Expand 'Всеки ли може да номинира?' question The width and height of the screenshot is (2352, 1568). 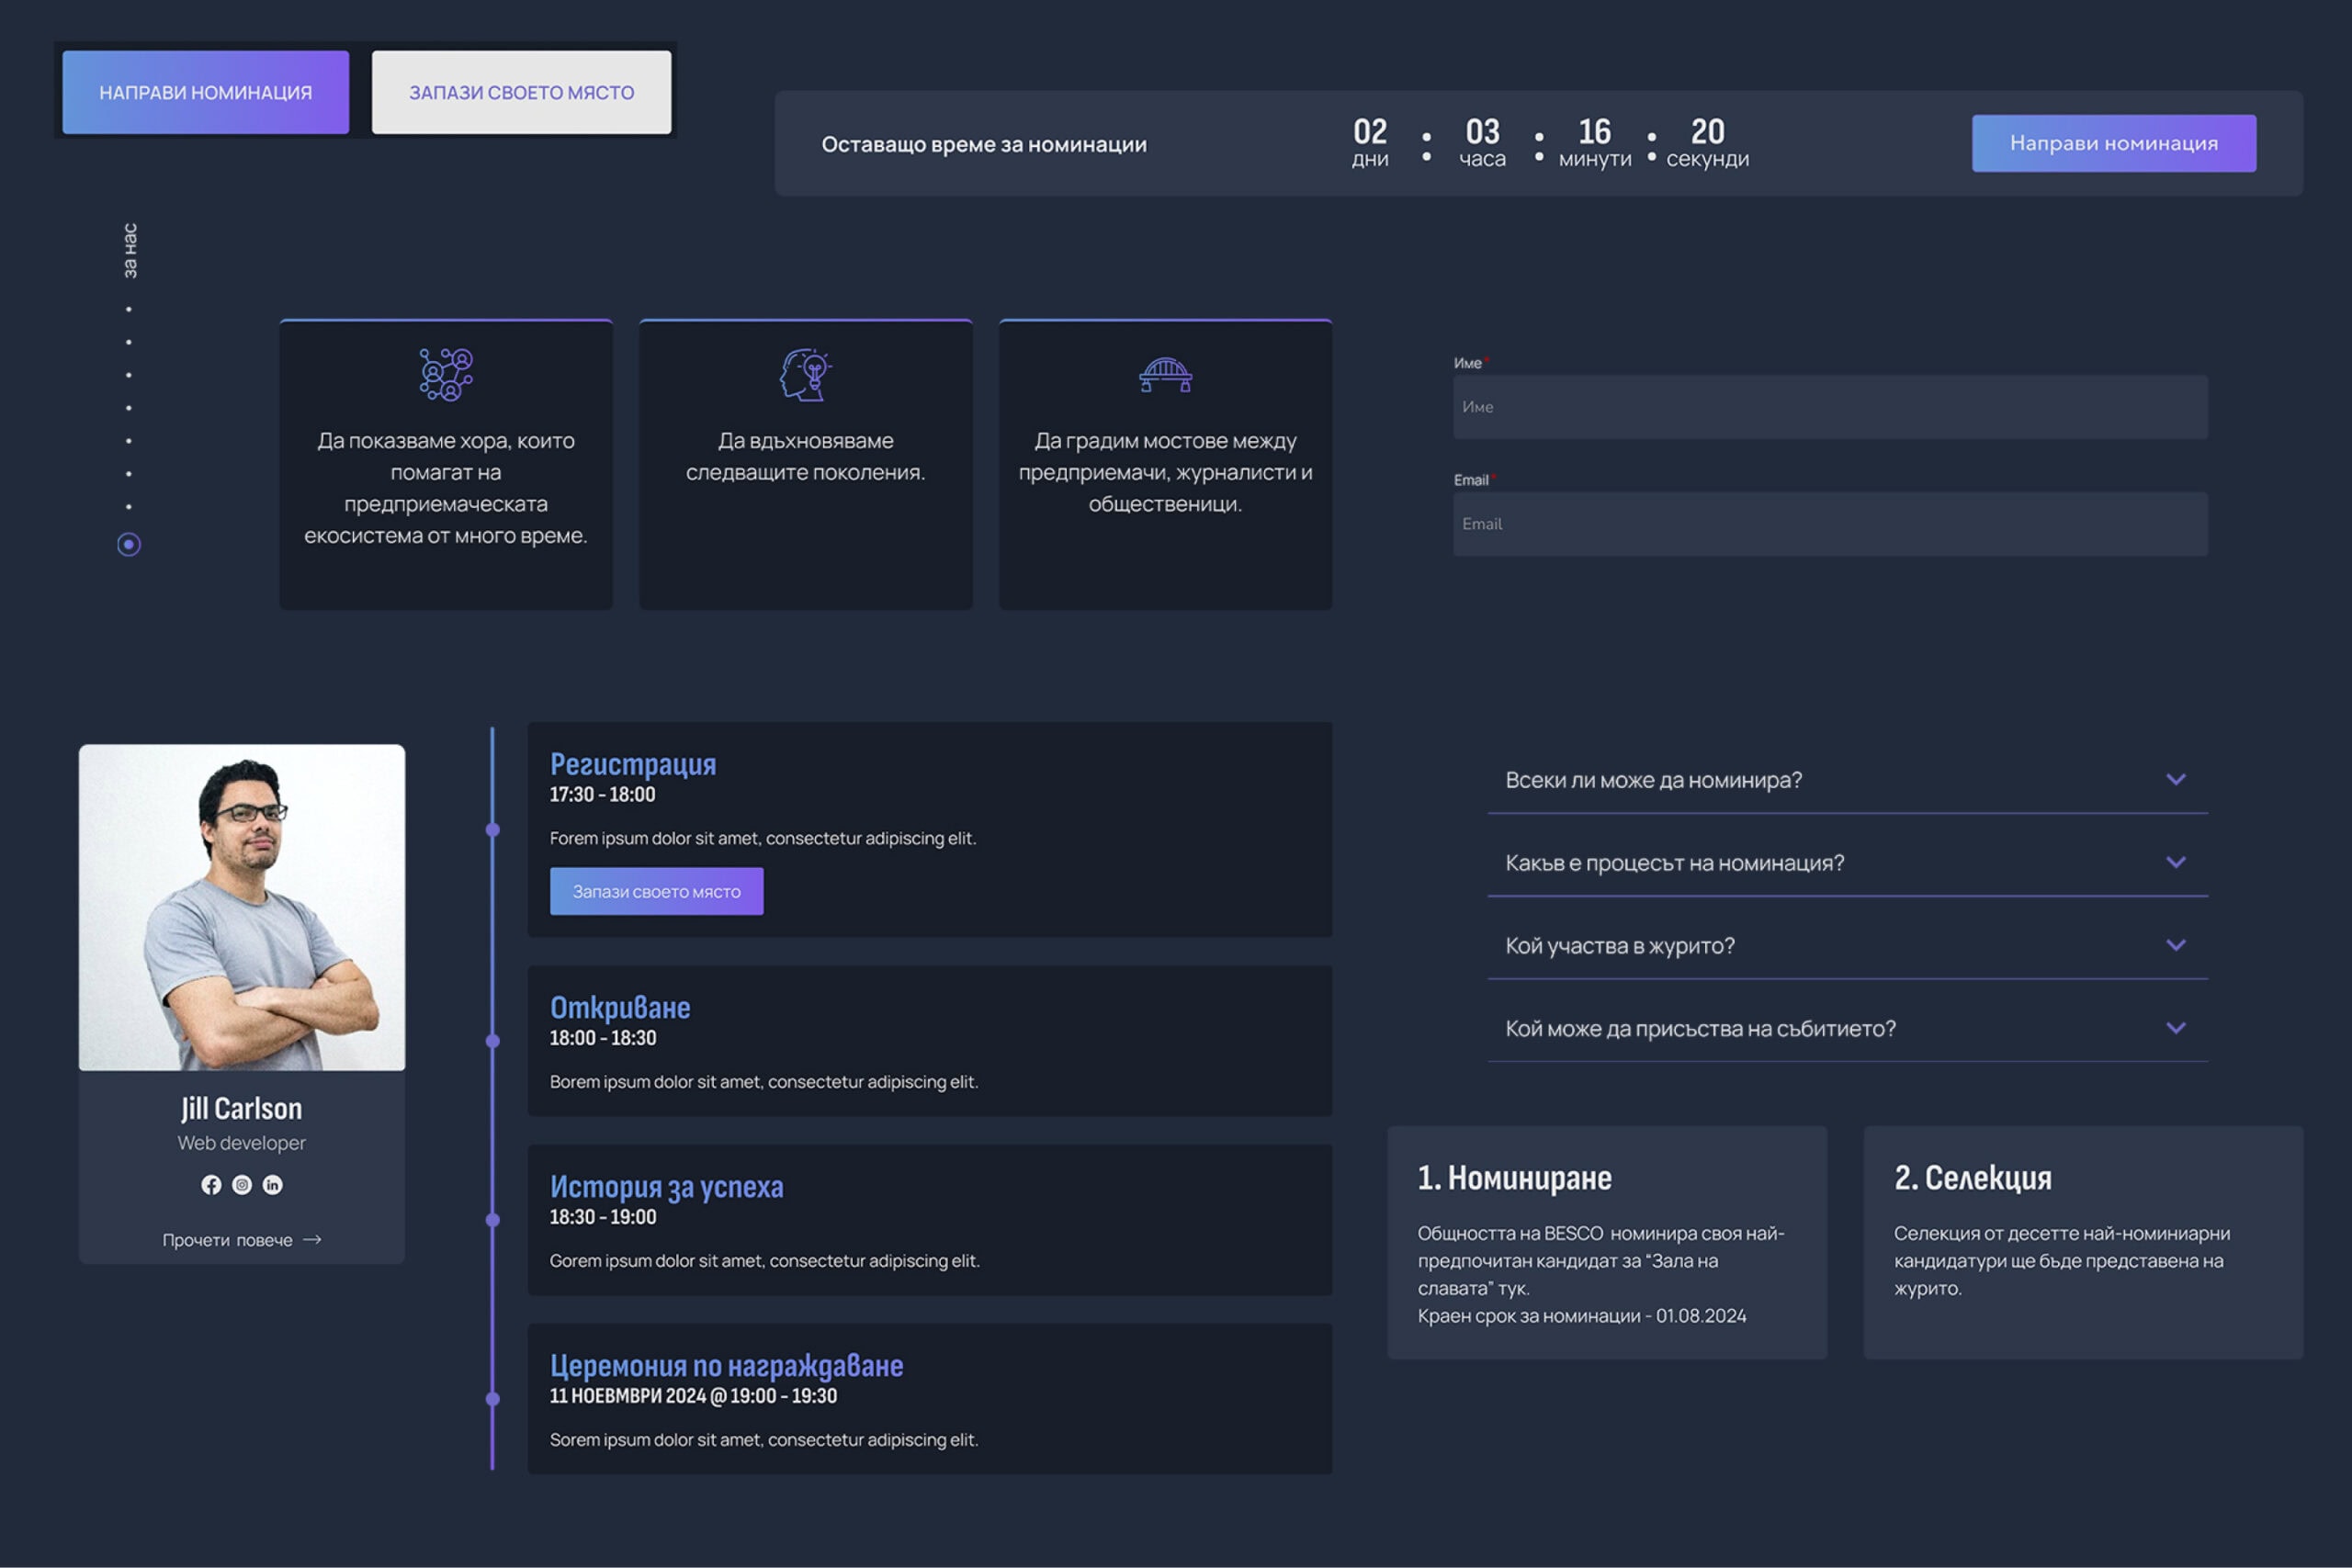pos(2175,780)
